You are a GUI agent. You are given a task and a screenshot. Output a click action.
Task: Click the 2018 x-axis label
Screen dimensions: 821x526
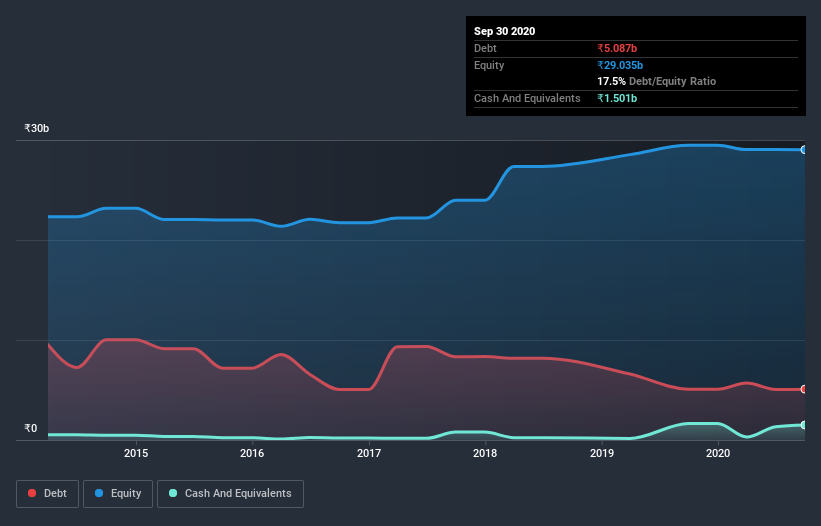click(x=485, y=453)
